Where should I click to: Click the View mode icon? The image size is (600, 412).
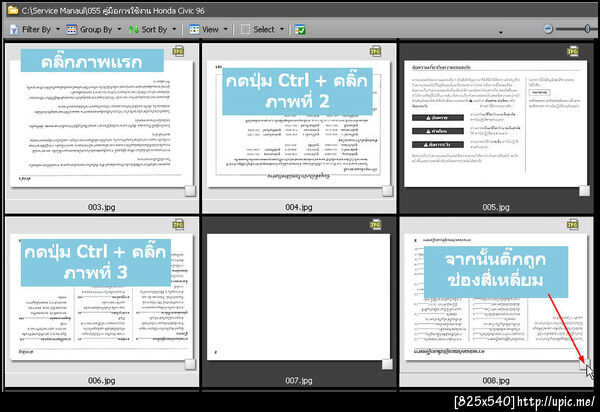coord(194,29)
